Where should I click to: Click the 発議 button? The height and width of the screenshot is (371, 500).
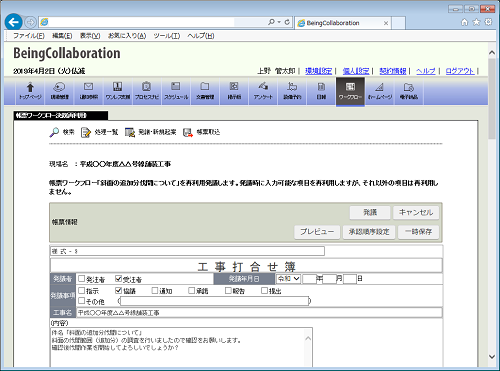(x=370, y=213)
